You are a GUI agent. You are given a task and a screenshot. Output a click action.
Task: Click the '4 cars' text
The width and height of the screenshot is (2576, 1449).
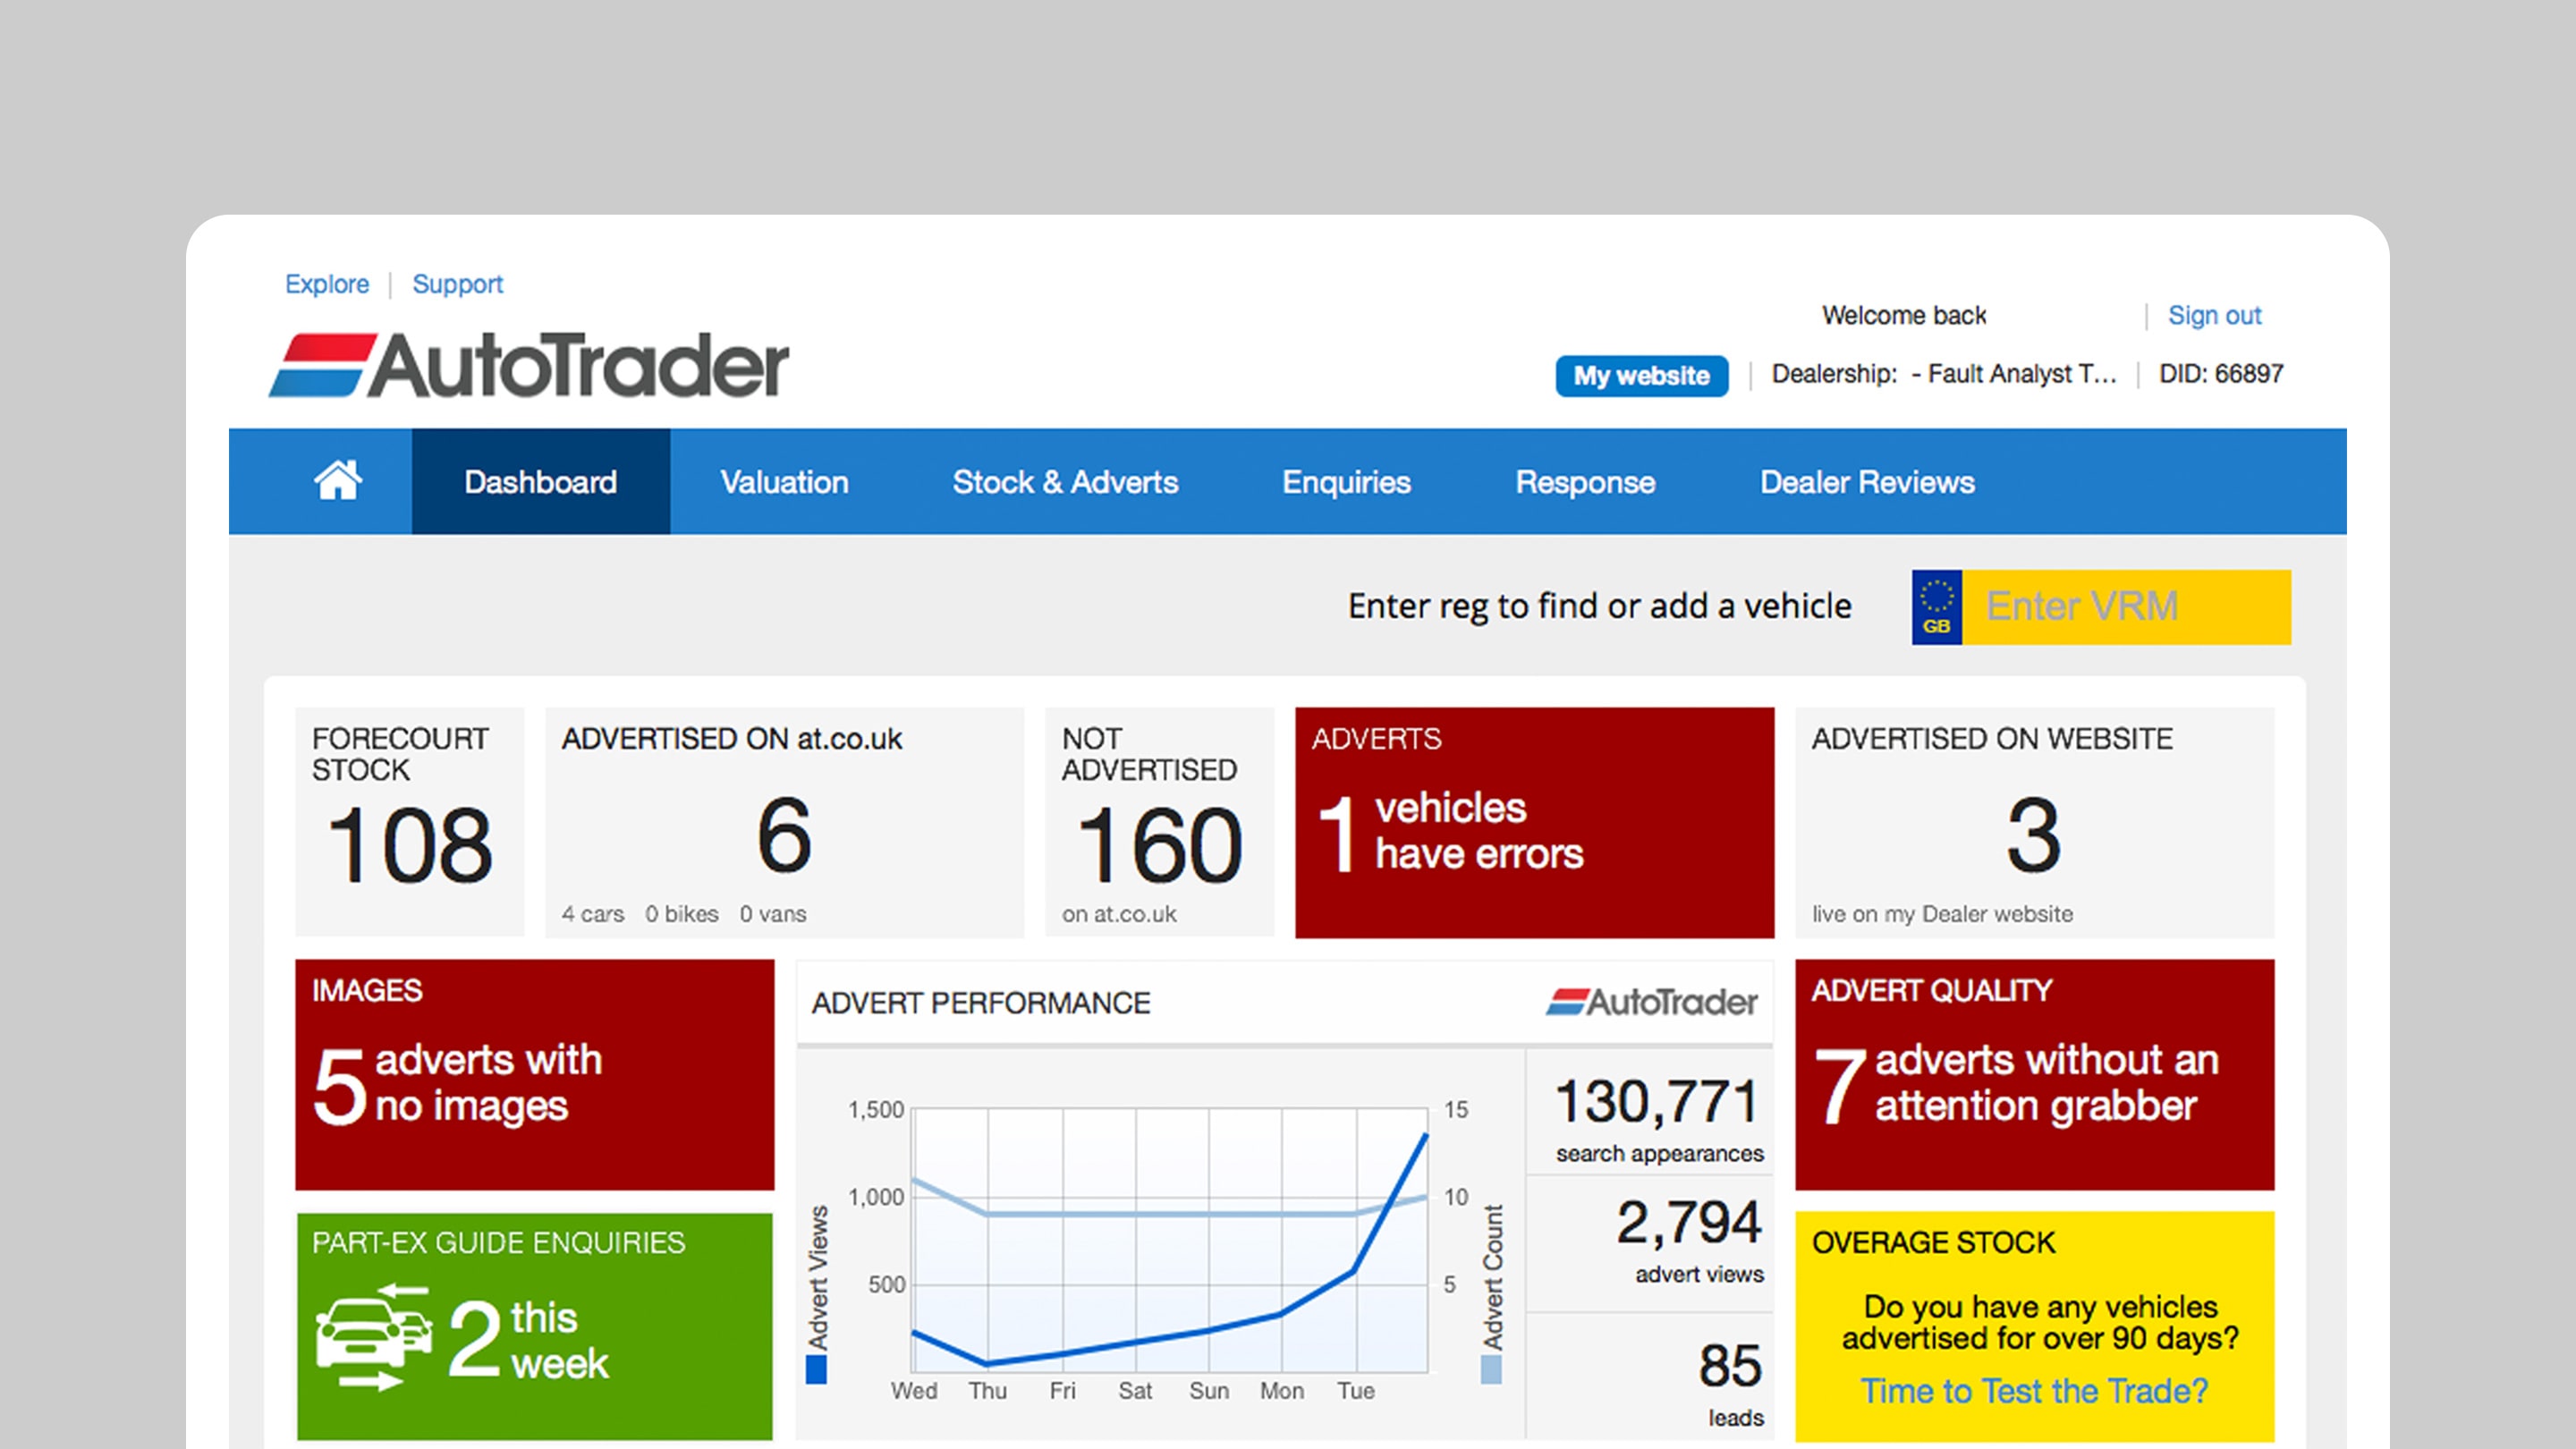coord(592,914)
